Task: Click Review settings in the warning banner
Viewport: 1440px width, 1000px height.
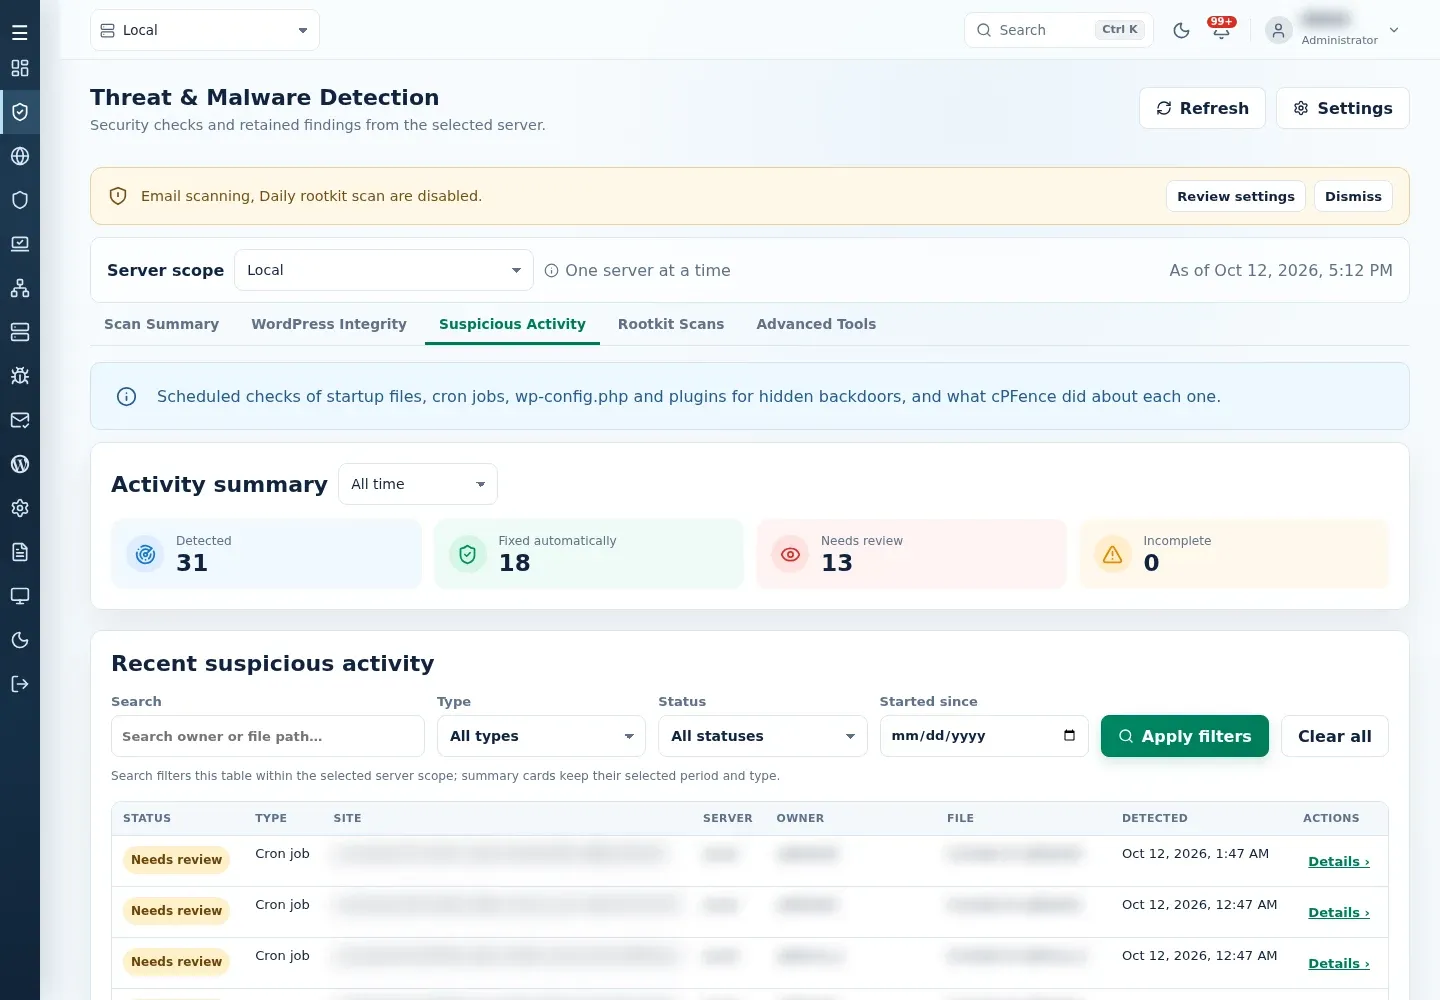Action: 1236,196
